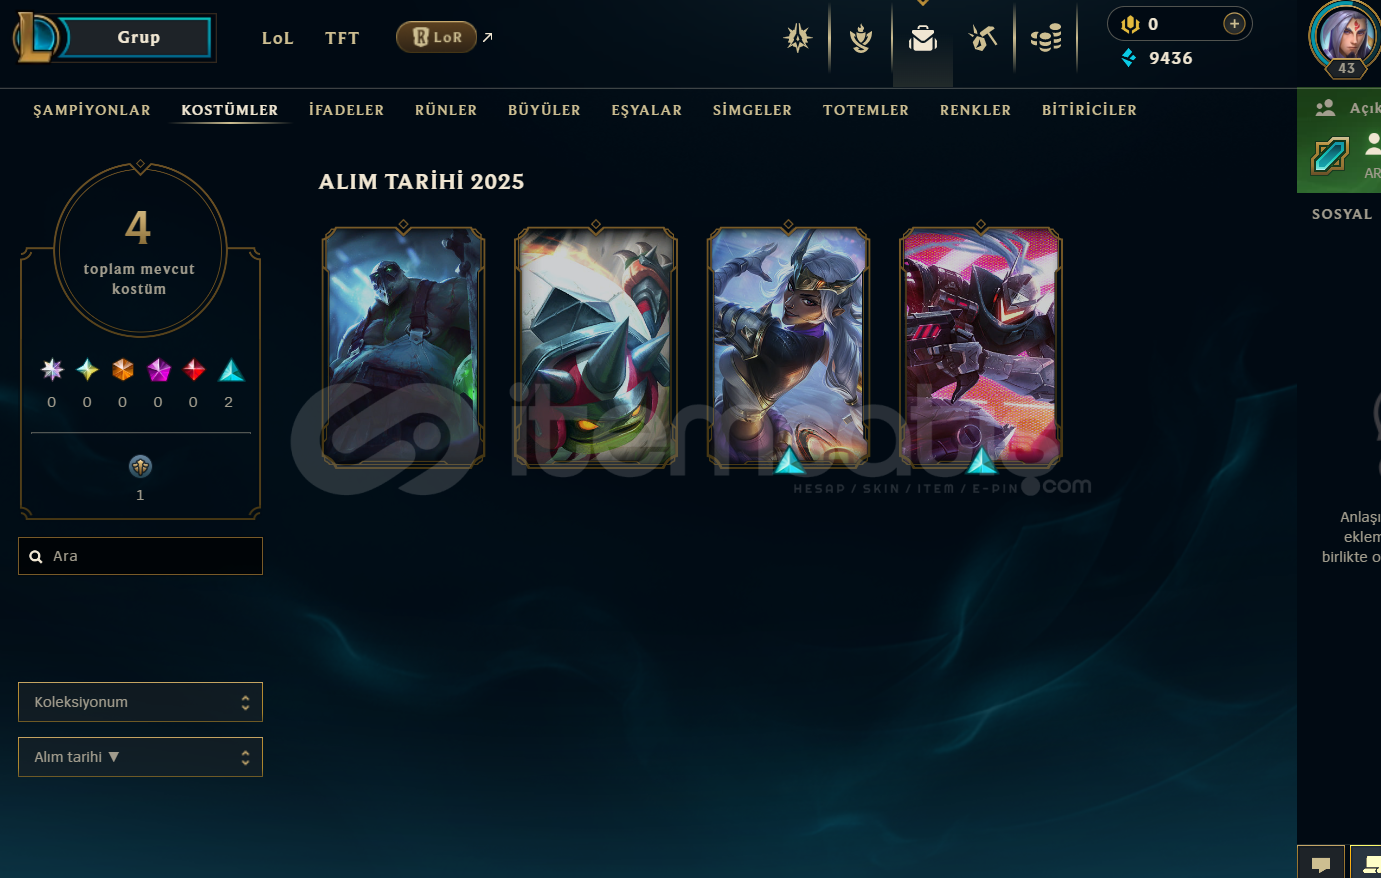Open the Alım tarihi sort dropdown
Screen dimensions: 1381x878
(140, 757)
